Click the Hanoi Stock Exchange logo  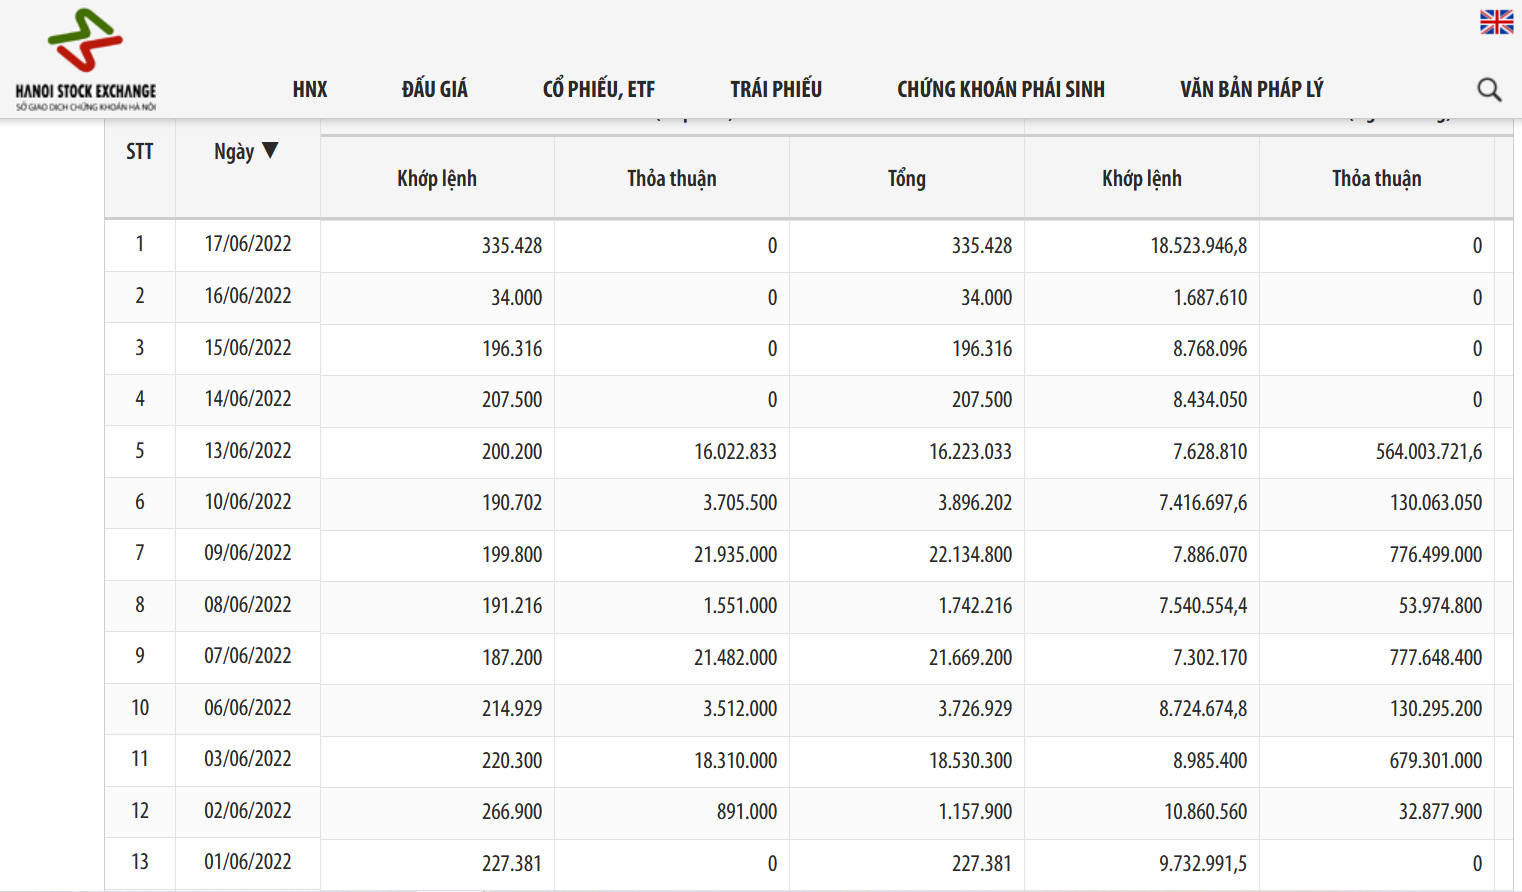coord(86,59)
